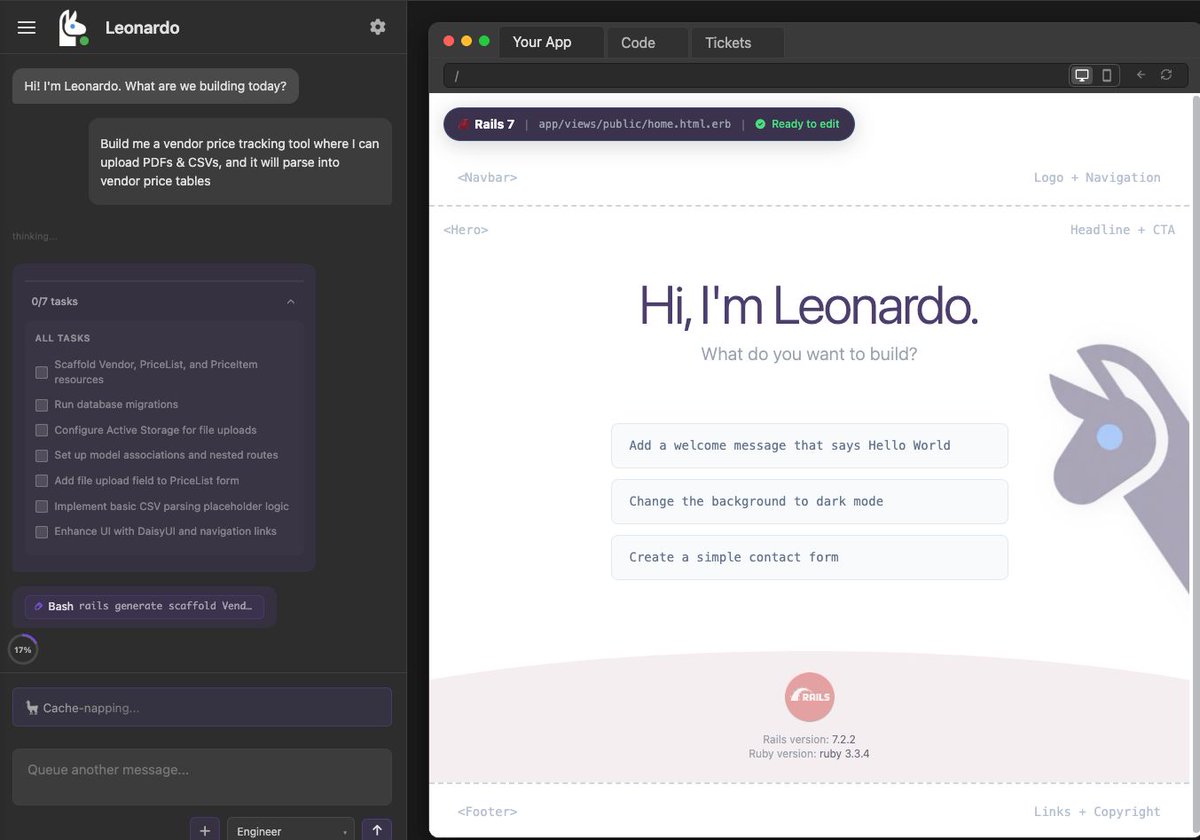Click the green Ready to edit check icon
The width and height of the screenshot is (1200, 840).
point(760,124)
